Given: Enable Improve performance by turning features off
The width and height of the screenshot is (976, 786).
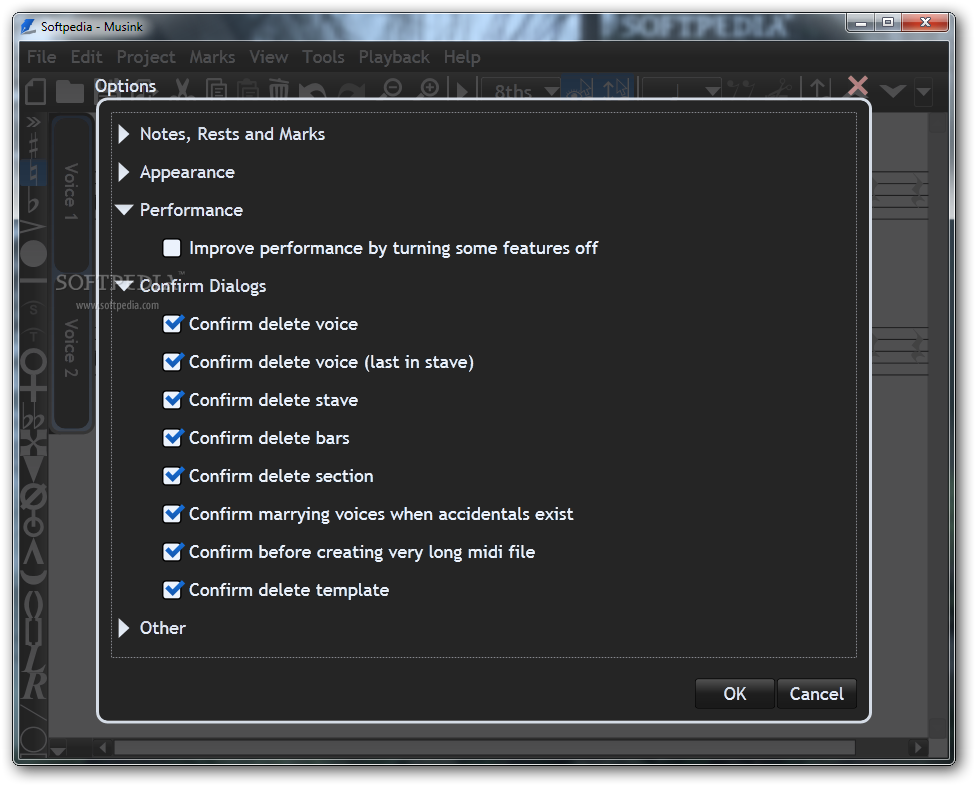Looking at the screenshot, I should [172, 248].
